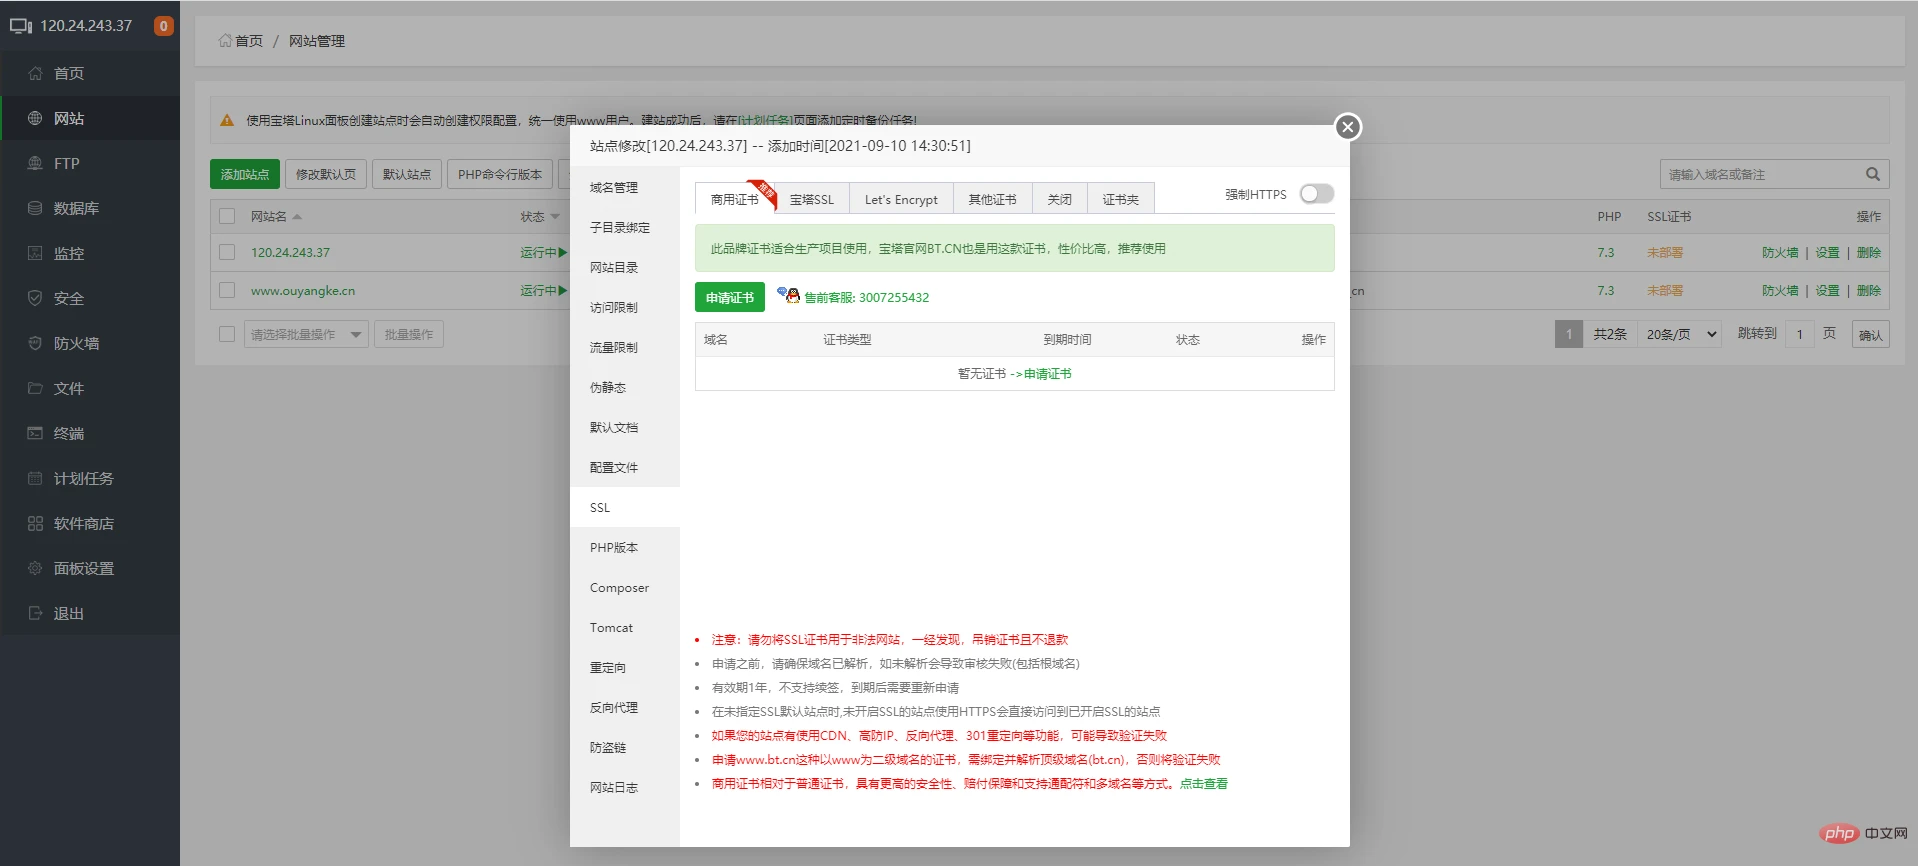Viewport: 1918px width, 866px height.
Task: Open Tomcat menu item
Action: coord(625,627)
